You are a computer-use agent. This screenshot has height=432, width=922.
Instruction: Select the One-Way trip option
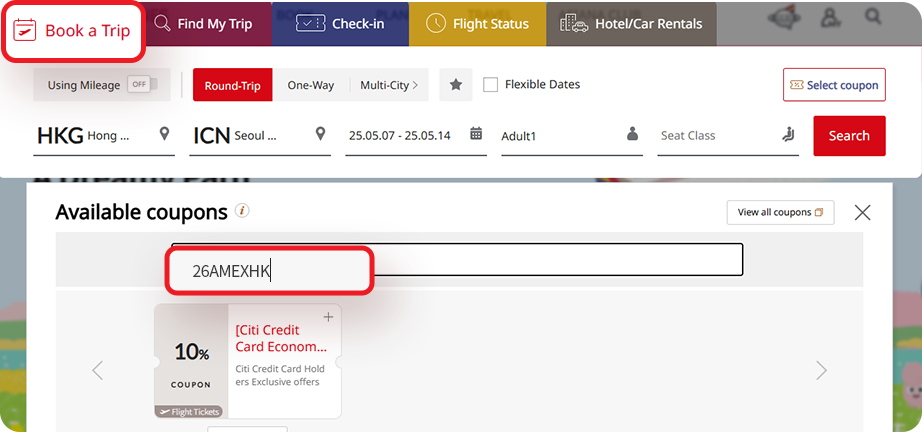[x=311, y=85]
